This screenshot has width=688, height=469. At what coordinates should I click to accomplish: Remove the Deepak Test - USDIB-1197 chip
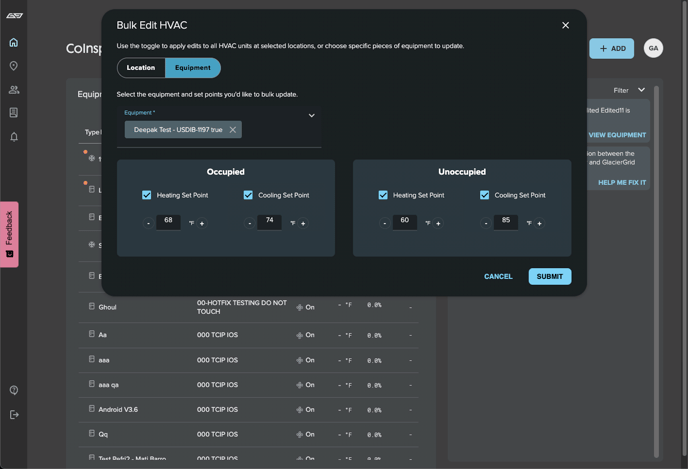tap(233, 130)
